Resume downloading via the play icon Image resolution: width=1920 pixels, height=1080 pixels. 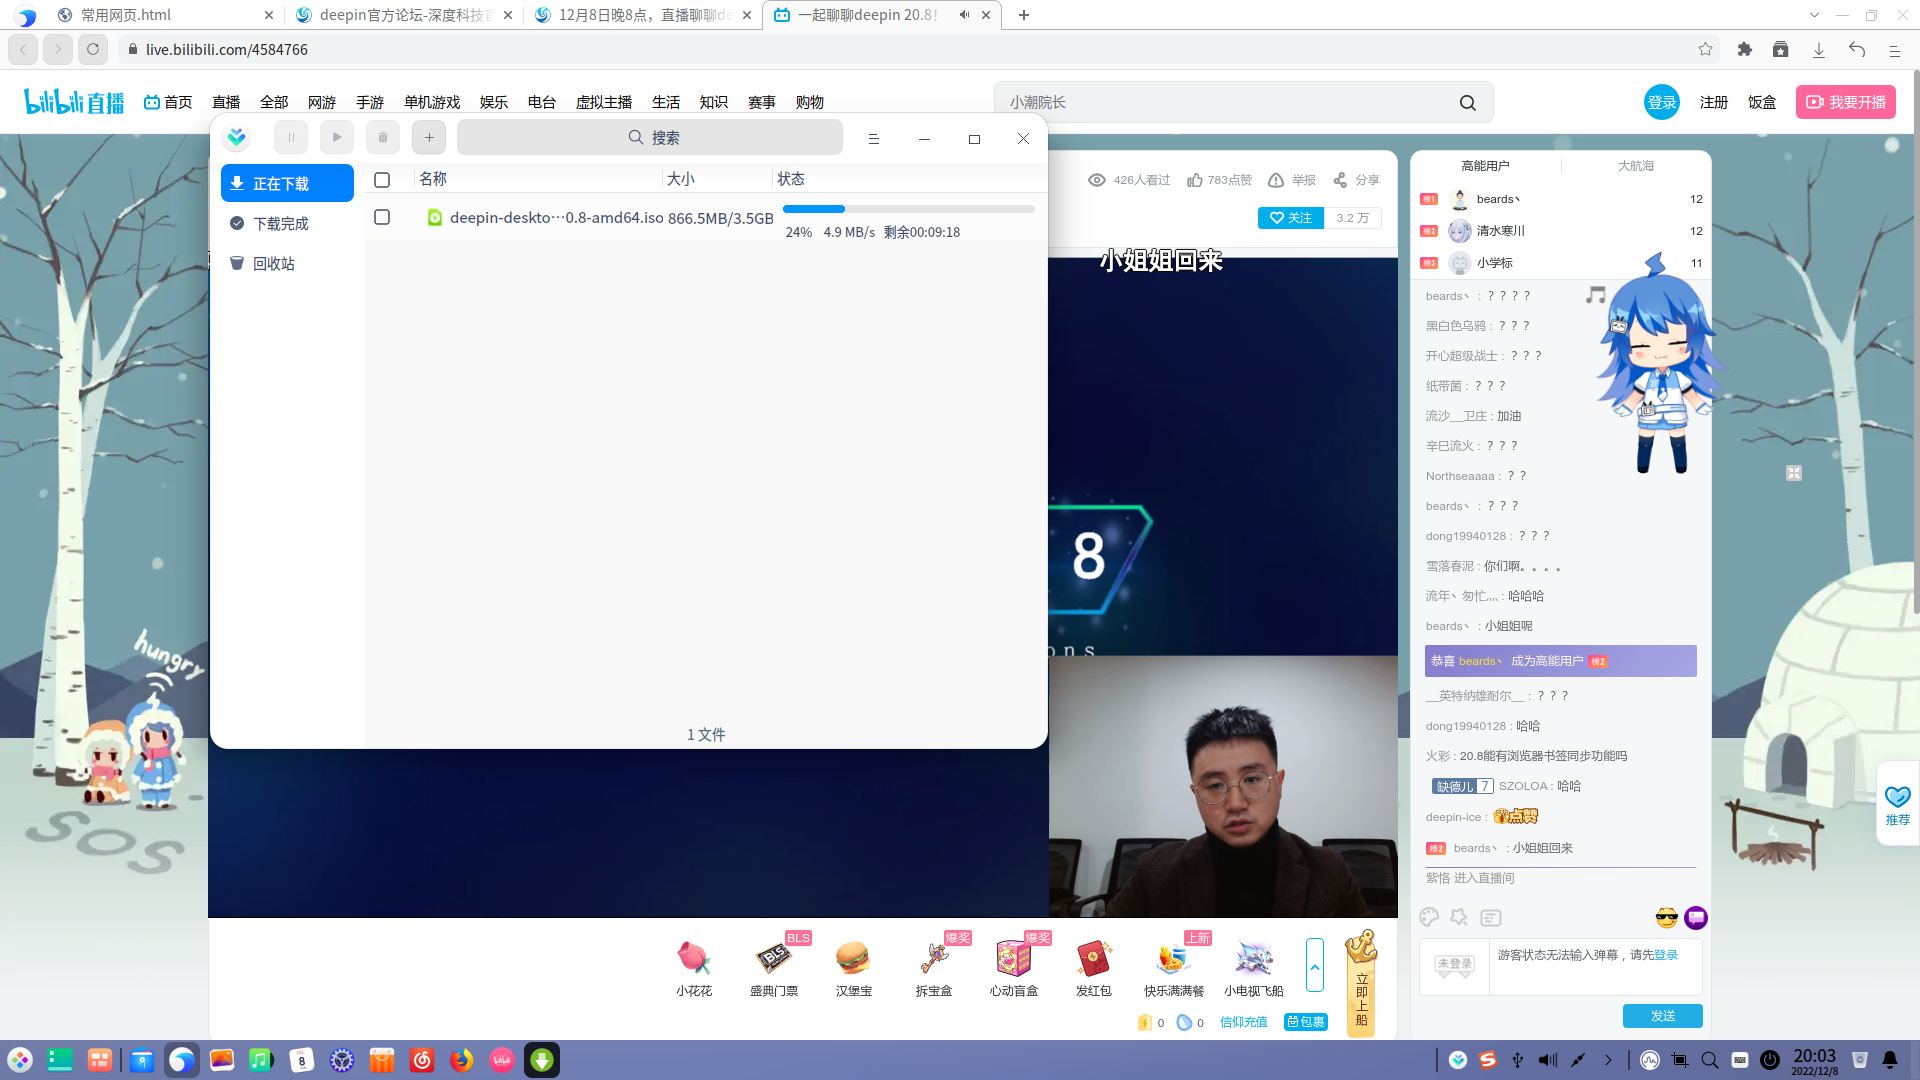coord(336,137)
